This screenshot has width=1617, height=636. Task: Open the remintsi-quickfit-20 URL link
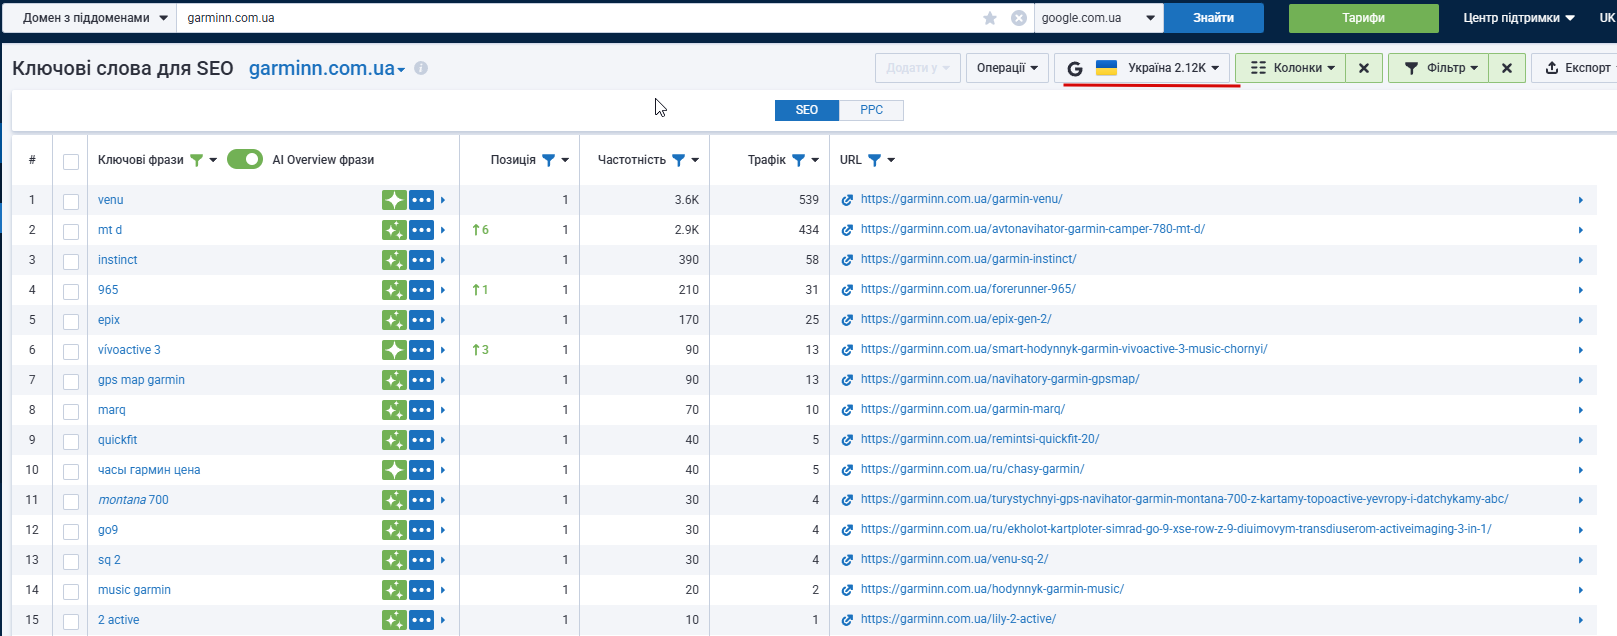980,439
